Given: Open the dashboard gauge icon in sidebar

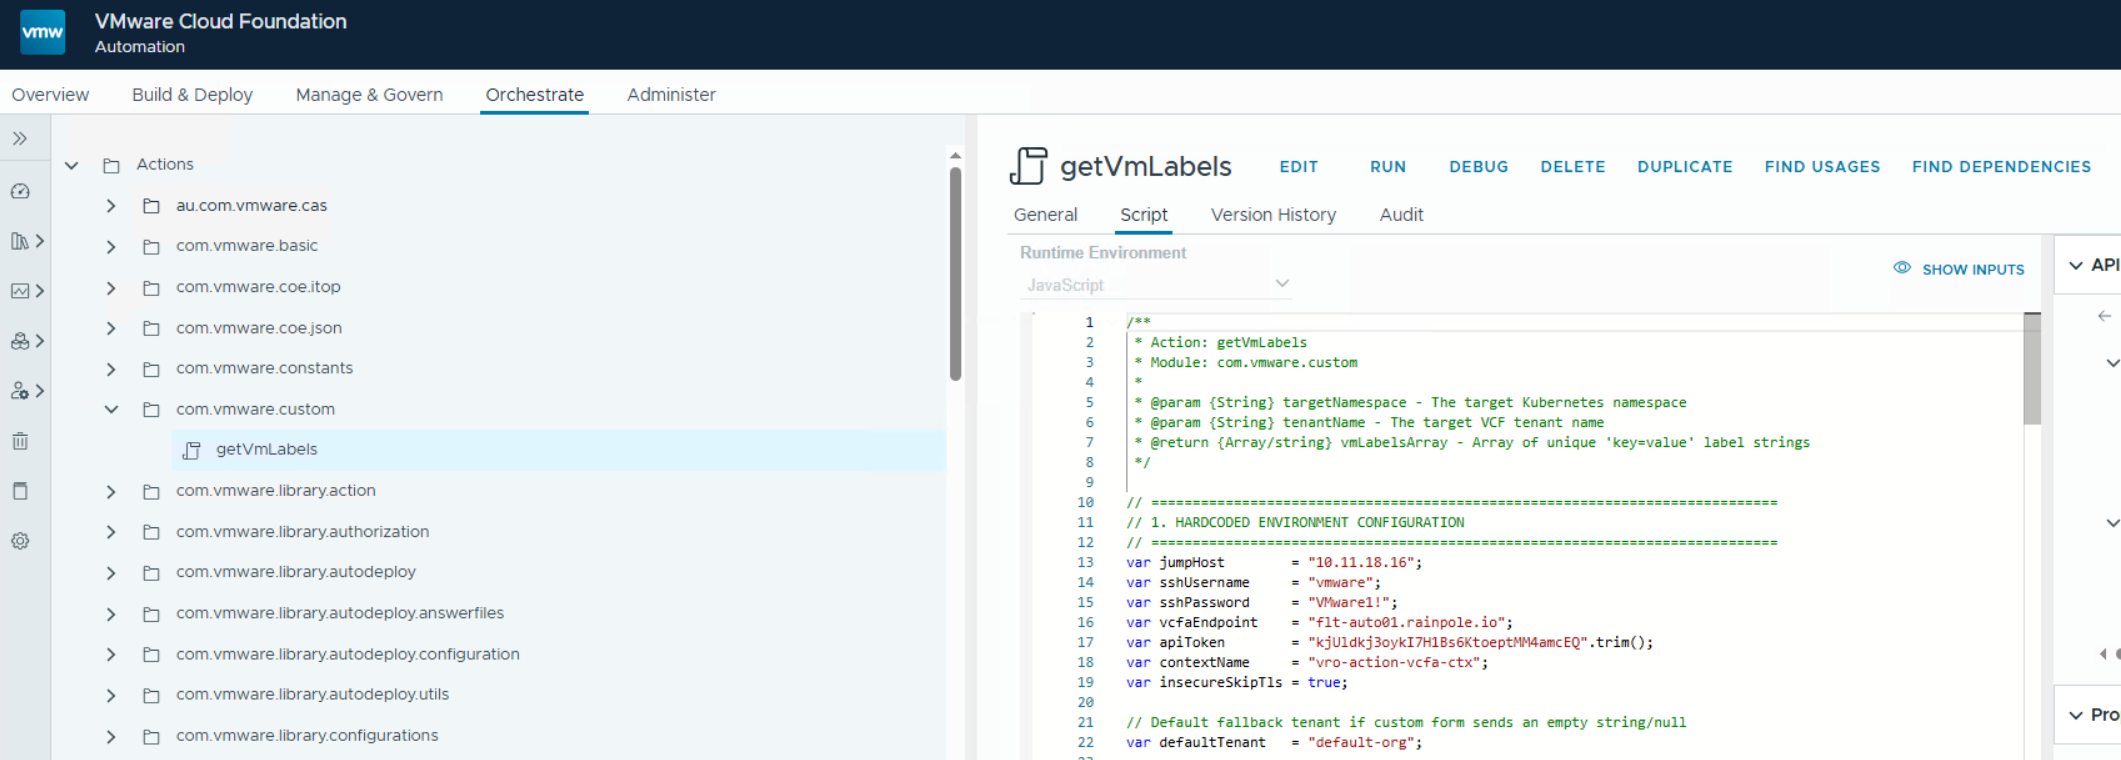Looking at the screenshot, I should 20,191.
